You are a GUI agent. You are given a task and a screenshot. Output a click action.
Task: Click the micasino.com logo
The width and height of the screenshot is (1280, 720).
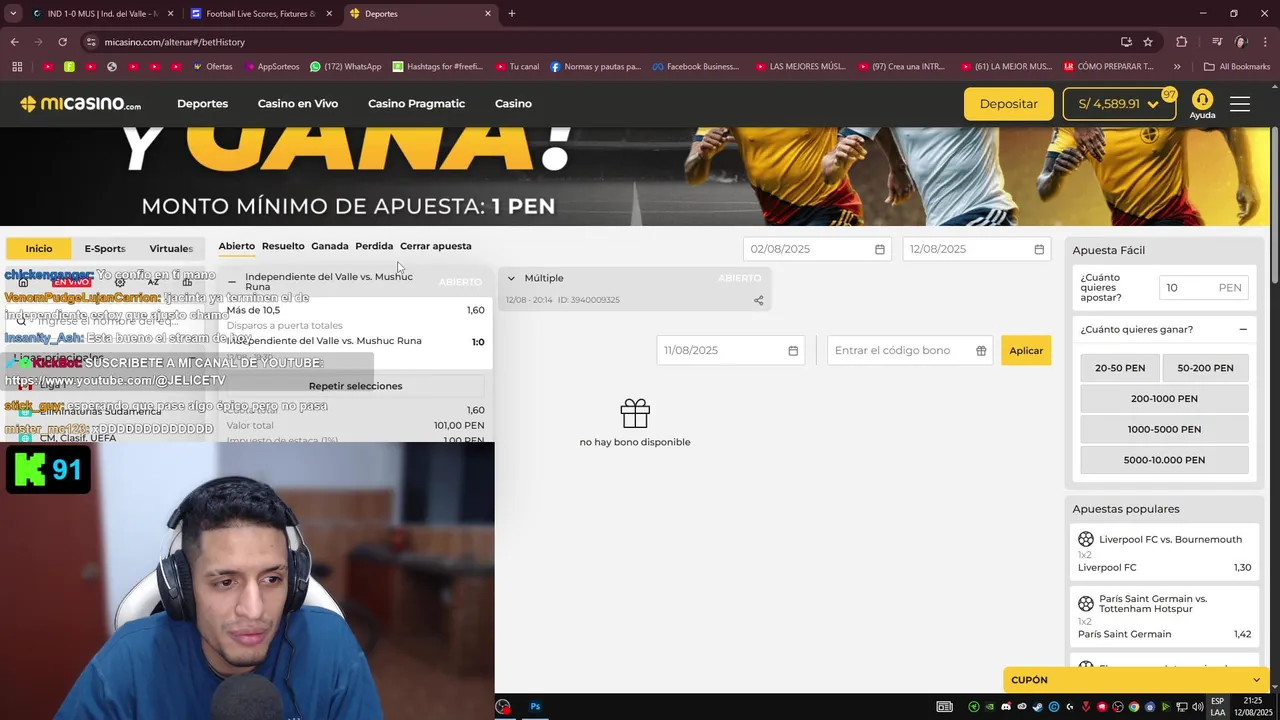80,104
